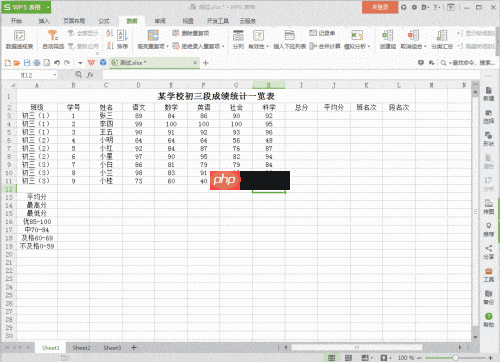
Task: Undo the last action
Action: click(57, 63)
